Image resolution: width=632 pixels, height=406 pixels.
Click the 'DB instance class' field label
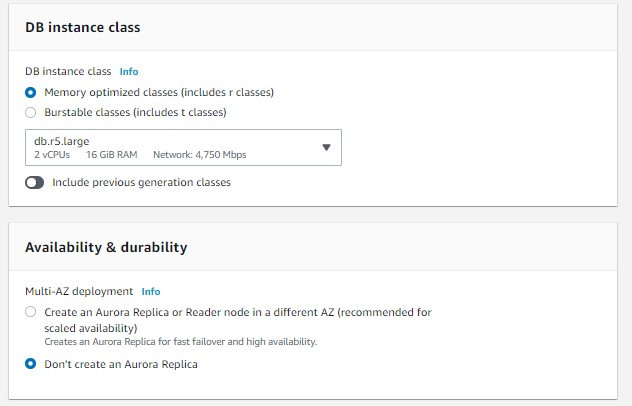point(68,72)
